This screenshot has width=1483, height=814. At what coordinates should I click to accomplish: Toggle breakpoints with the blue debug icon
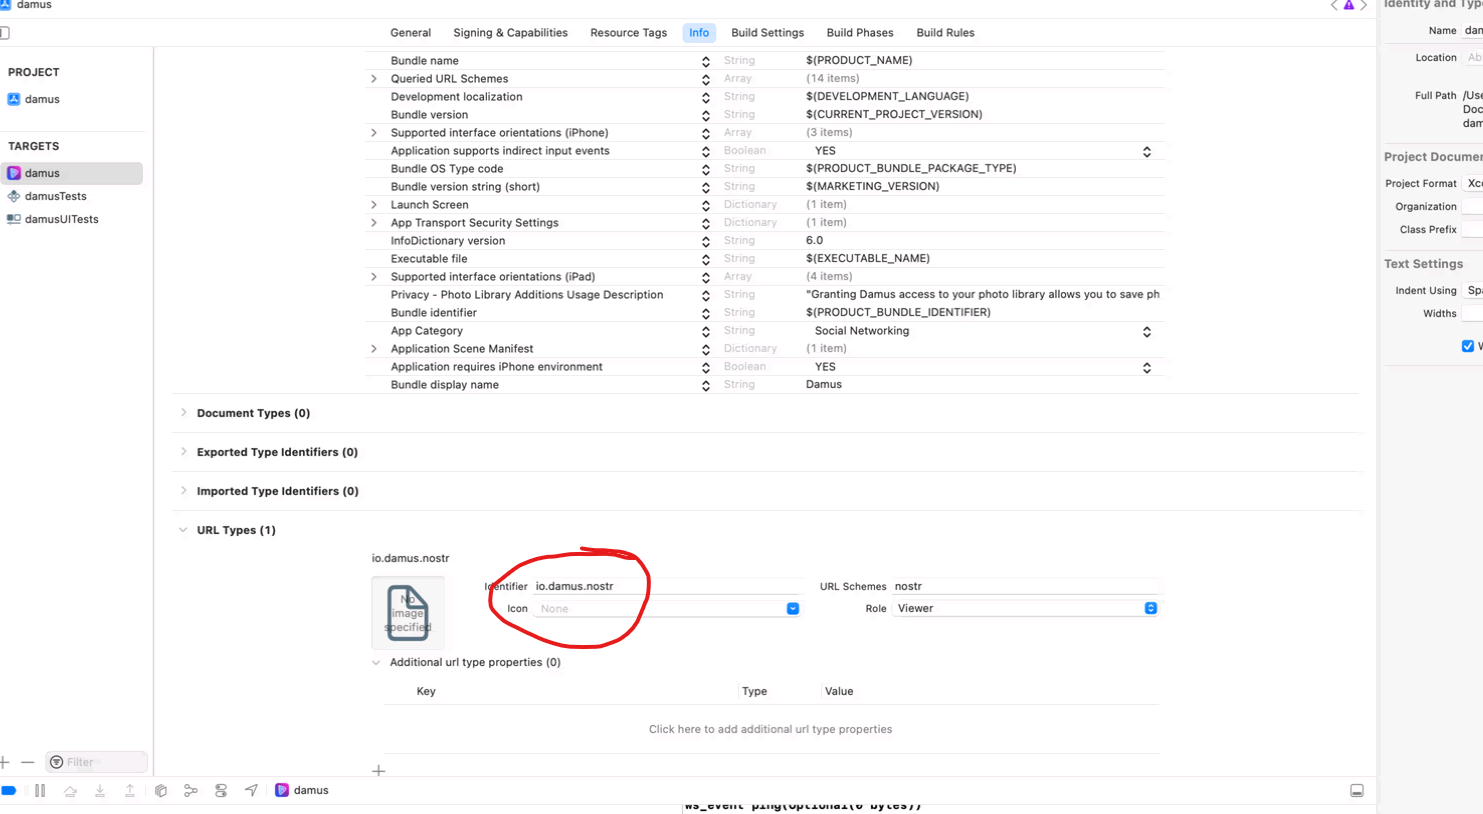pyautogui.click(x=9, y=790)
